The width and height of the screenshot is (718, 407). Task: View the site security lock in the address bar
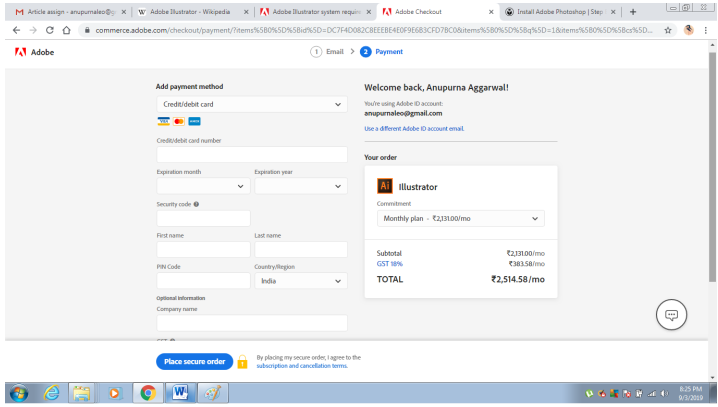coord(87,30)
